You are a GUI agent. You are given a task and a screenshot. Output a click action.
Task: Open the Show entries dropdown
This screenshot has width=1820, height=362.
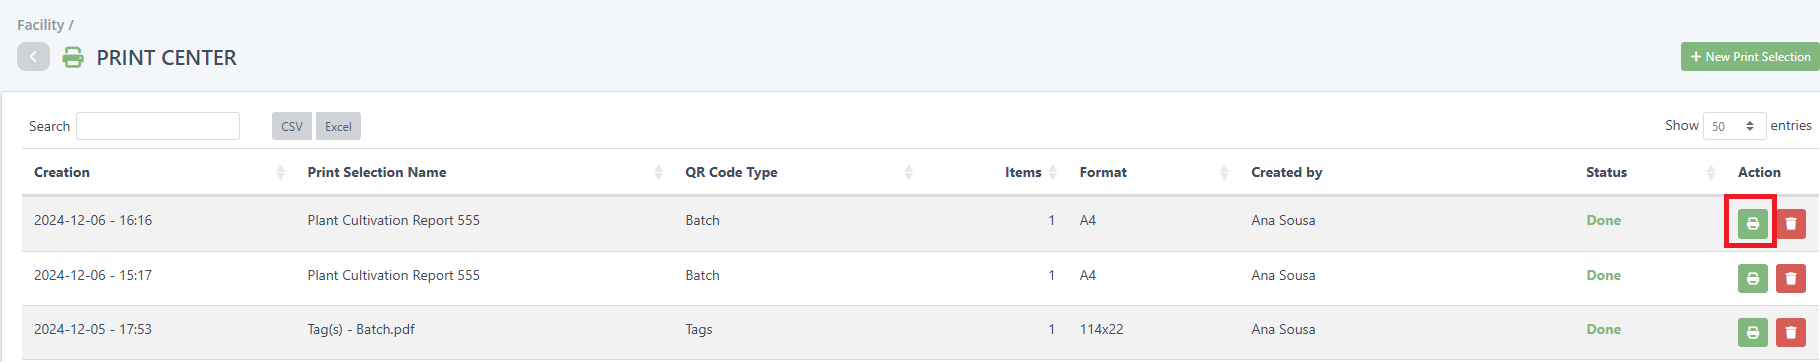[x=1734, y=126]
